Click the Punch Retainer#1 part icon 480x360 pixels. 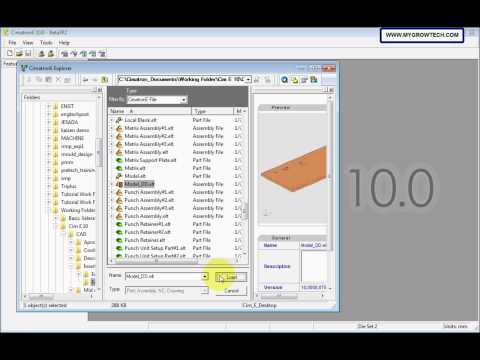tap(119, 224)
